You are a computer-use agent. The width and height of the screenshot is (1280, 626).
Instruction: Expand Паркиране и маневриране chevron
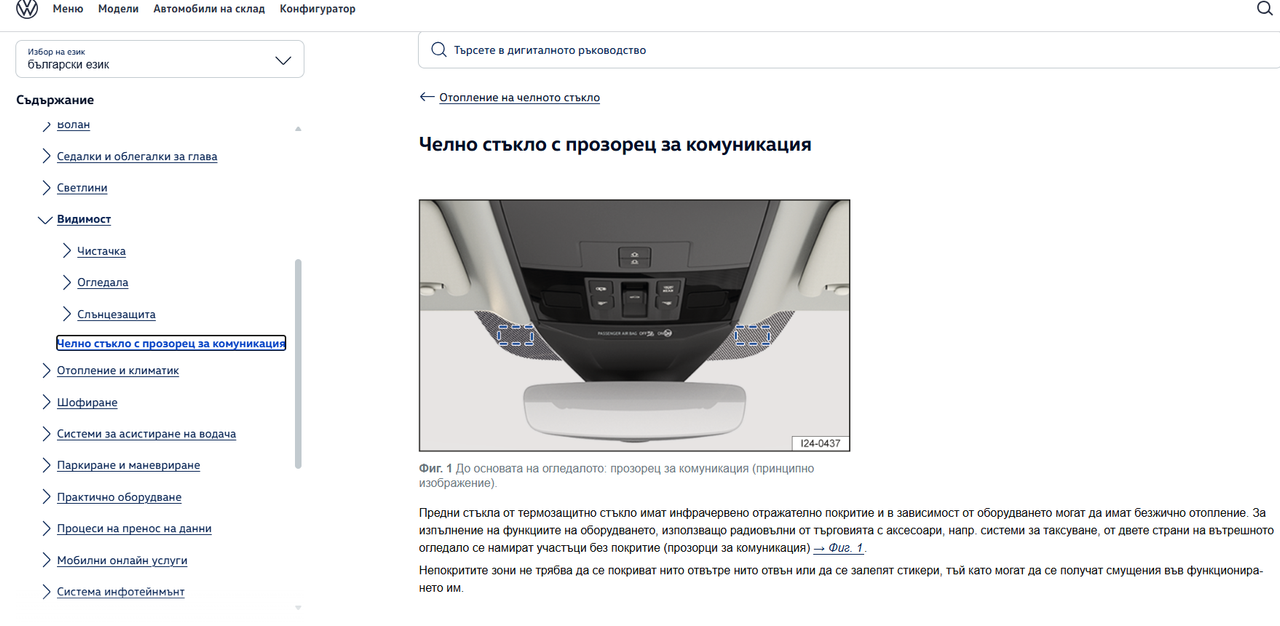click(x=45, y=465)
